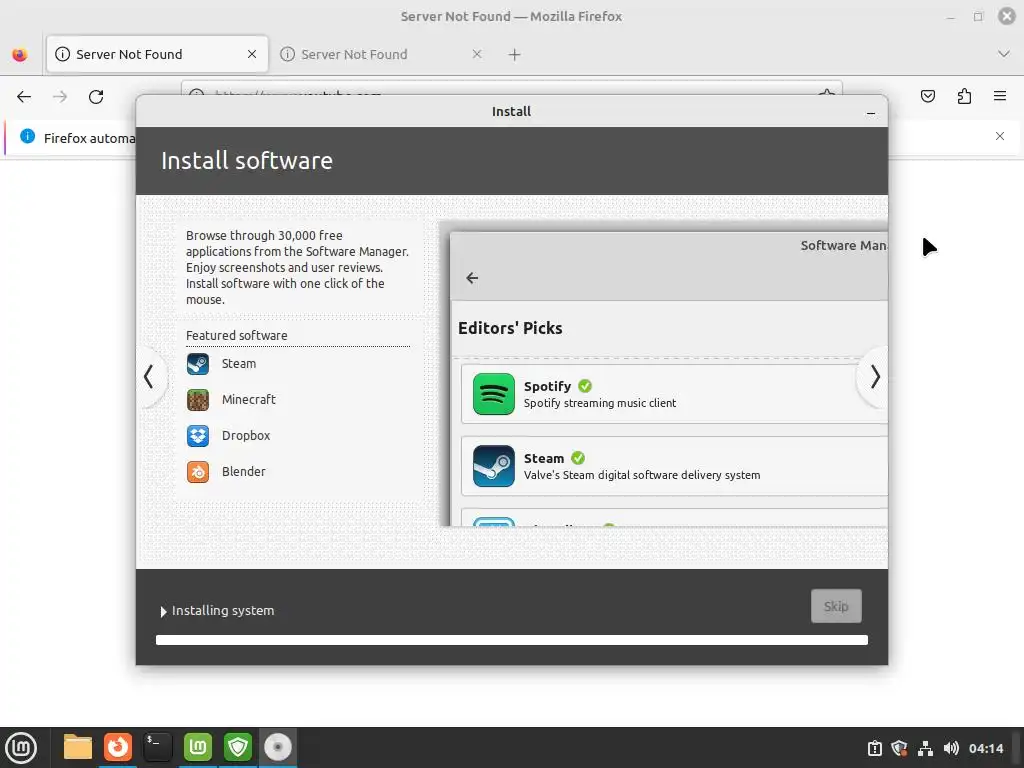Click the green Linux Mint taskbar icon
This screenshot has width=1024, height=768.
click(x=198, y=747)
